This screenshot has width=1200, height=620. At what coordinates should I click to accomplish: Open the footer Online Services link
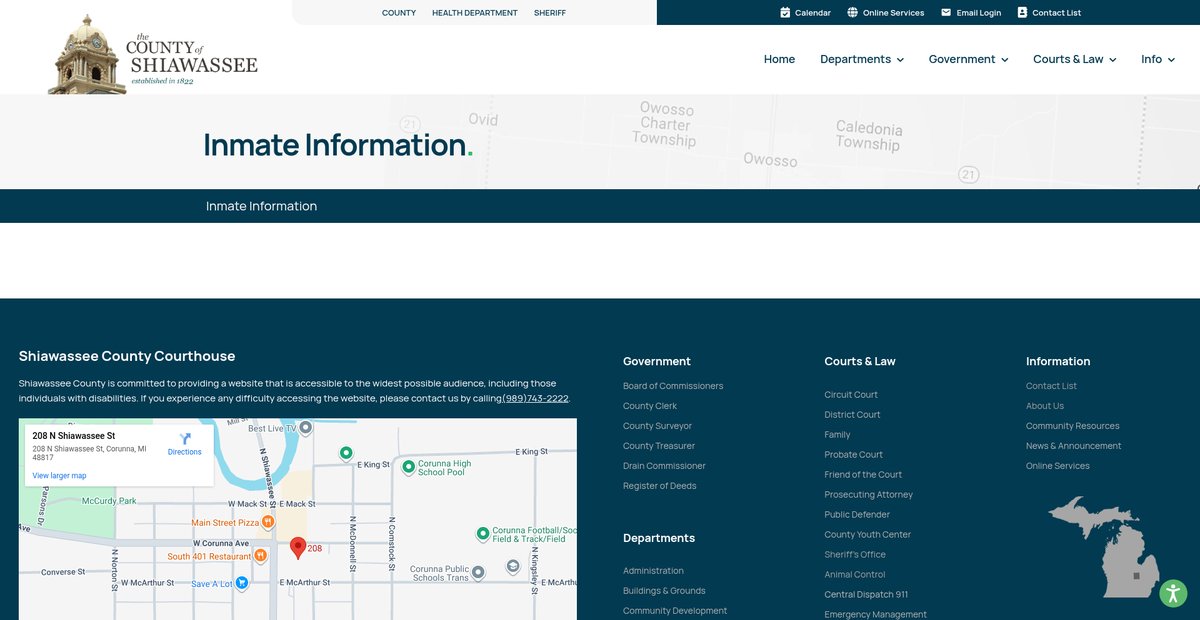click(x=1058, y=466)
